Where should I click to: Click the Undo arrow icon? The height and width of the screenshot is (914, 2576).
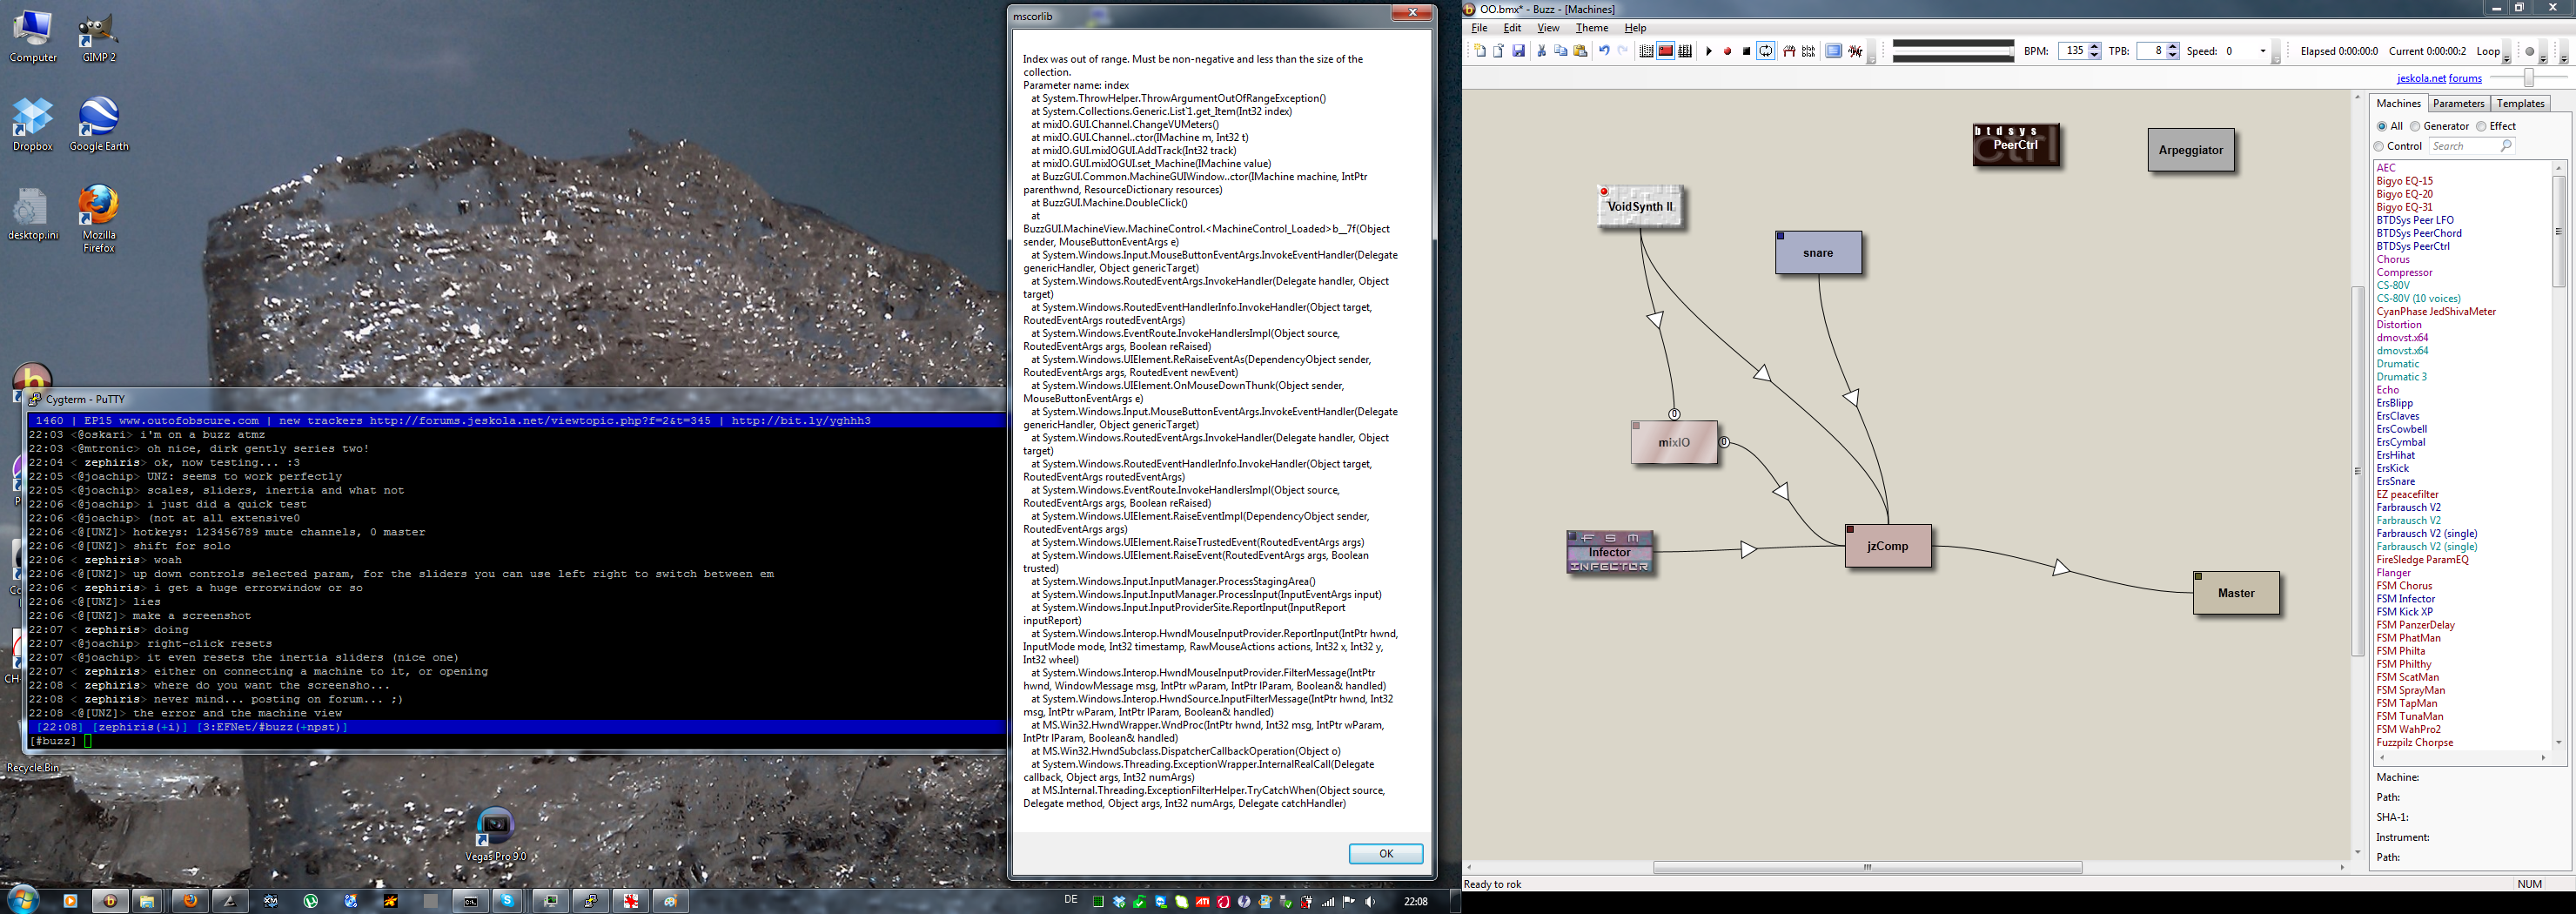click(1604, 51)
